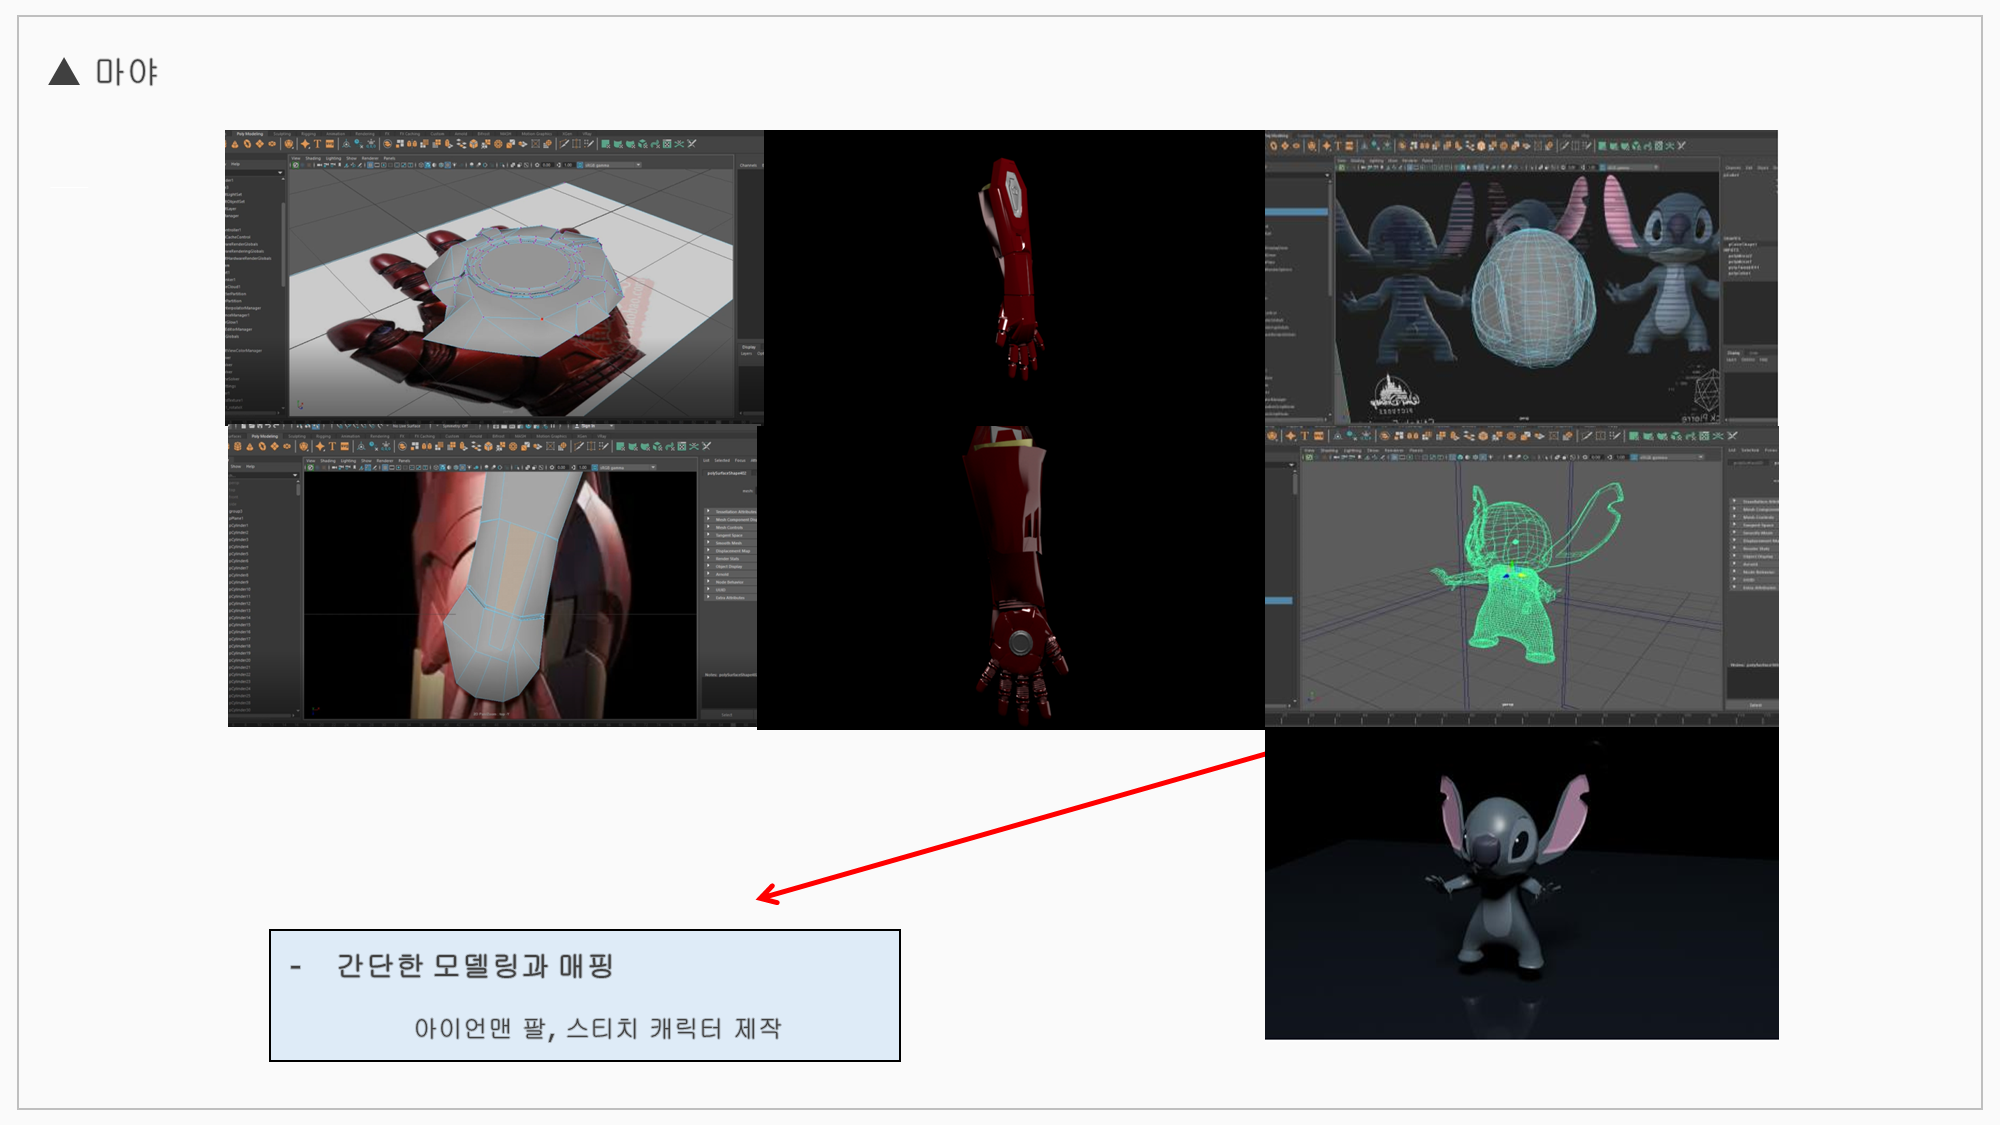The image size is (2000, 1125).
Task: Expand Render Stats in the Iron Man forearm screenshot
Action: tap(731, 559)
